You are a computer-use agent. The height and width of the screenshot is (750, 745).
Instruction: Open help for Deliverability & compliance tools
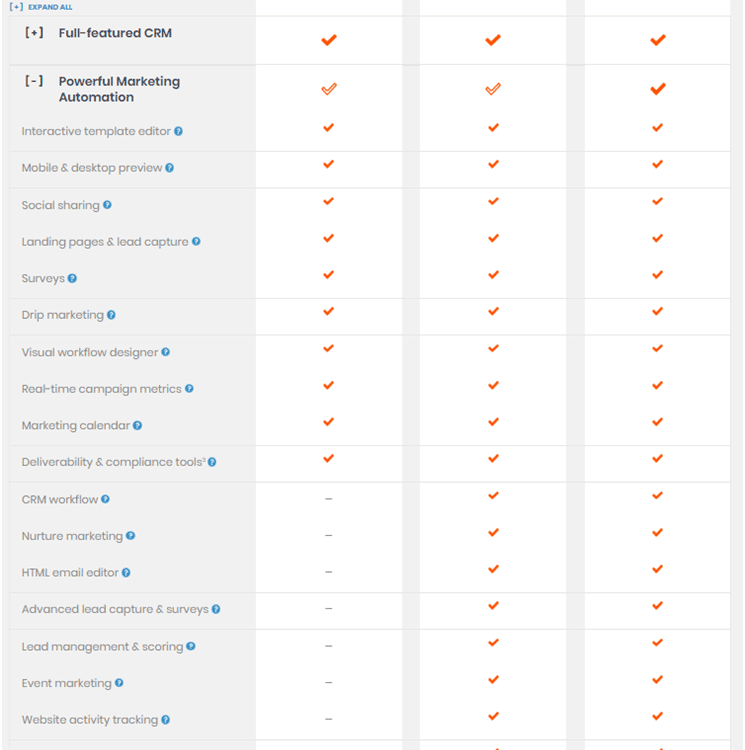tap(212, 462)
